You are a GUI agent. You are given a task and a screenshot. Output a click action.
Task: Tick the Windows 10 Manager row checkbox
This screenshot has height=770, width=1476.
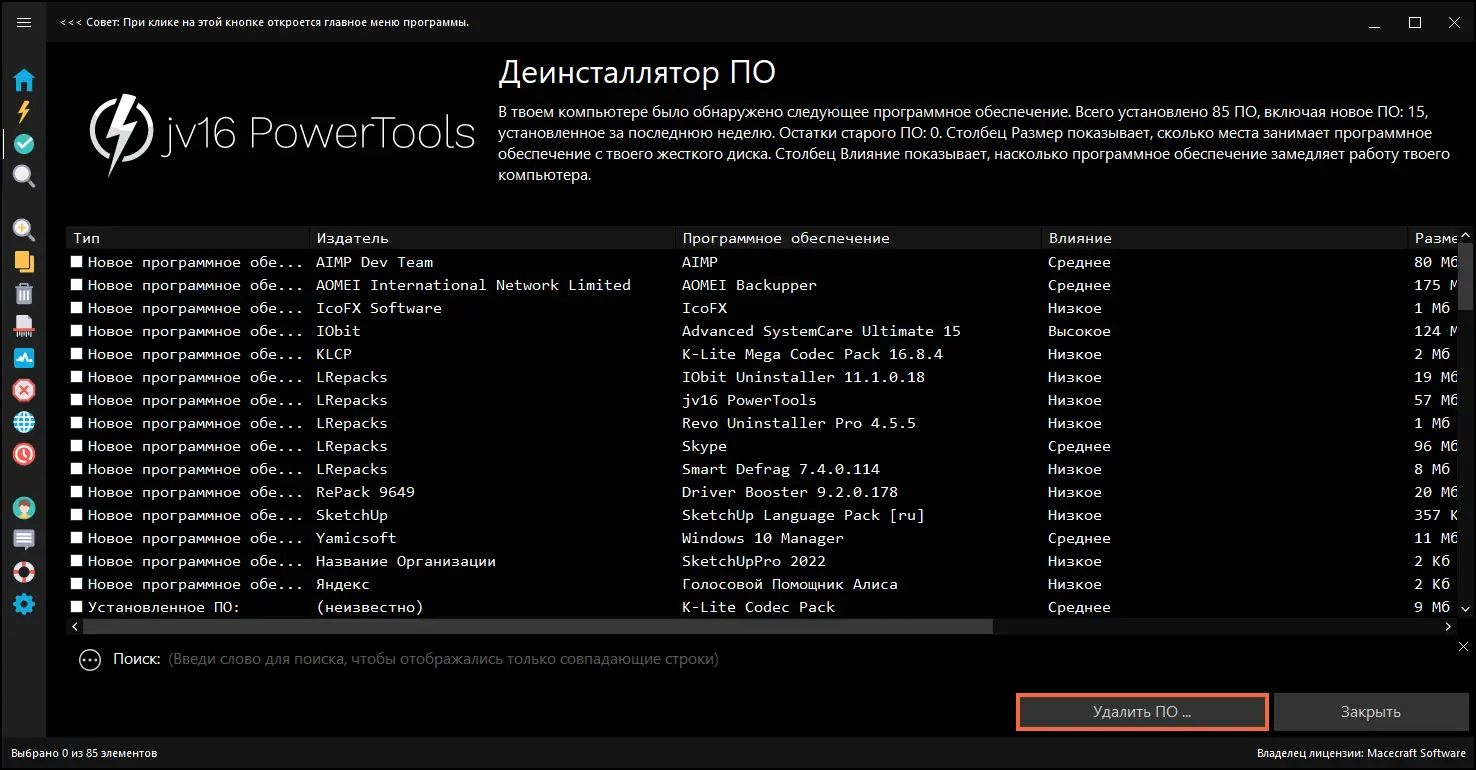click(77, 538)
